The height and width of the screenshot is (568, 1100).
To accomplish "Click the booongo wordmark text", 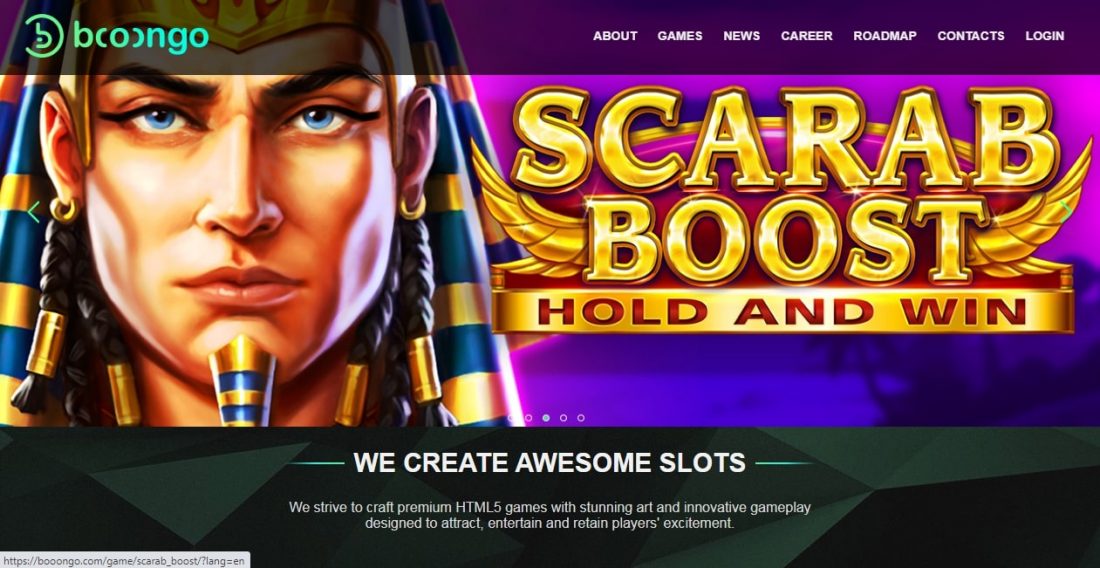I will tap(141, 37).
